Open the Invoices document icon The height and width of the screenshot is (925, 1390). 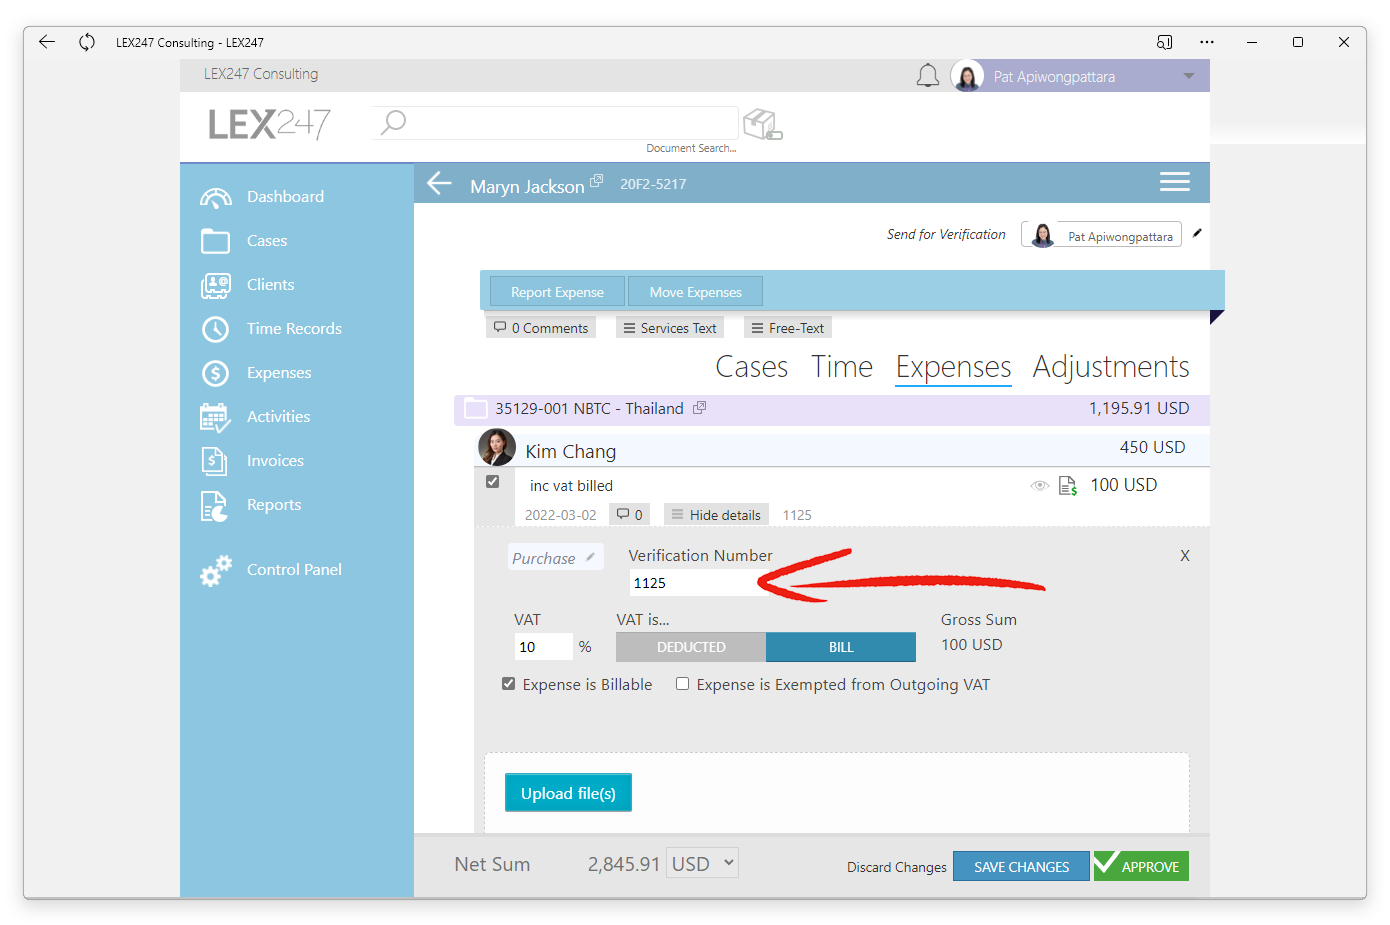click(215, 461)
